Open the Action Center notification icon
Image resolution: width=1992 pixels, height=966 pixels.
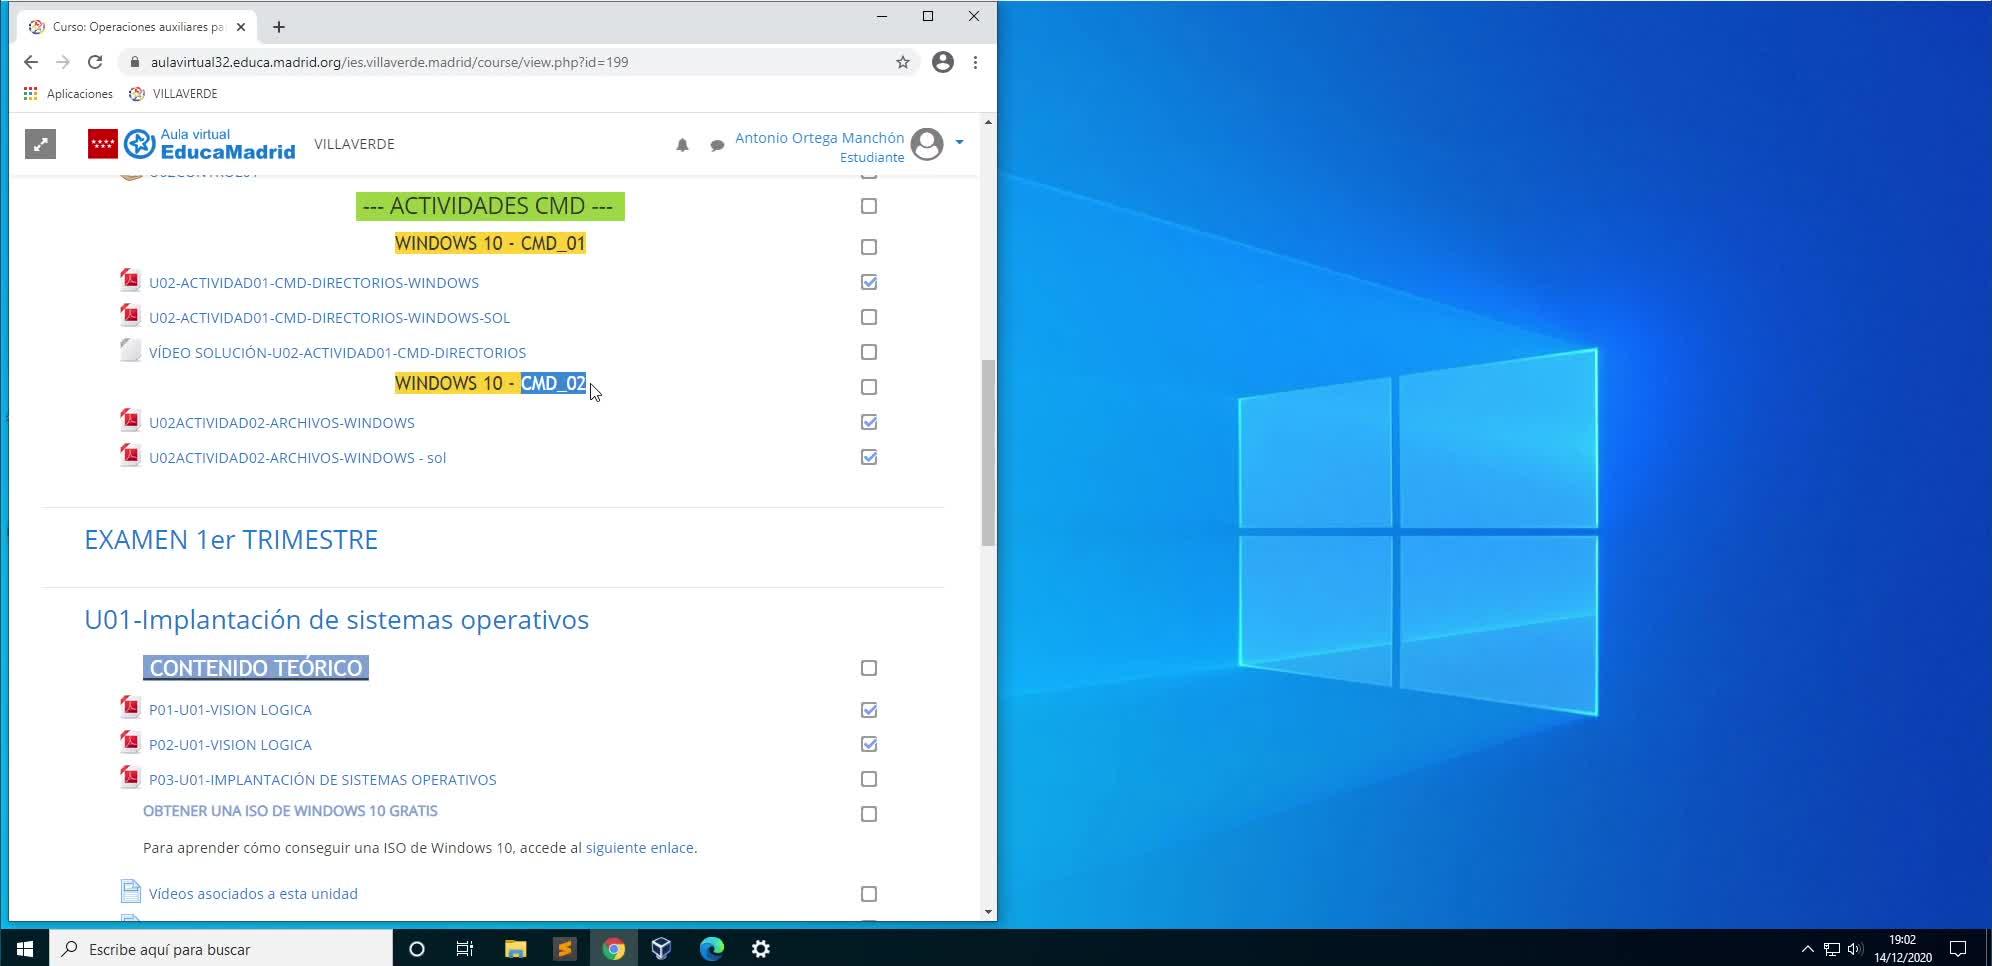(x=1958, y=949)
